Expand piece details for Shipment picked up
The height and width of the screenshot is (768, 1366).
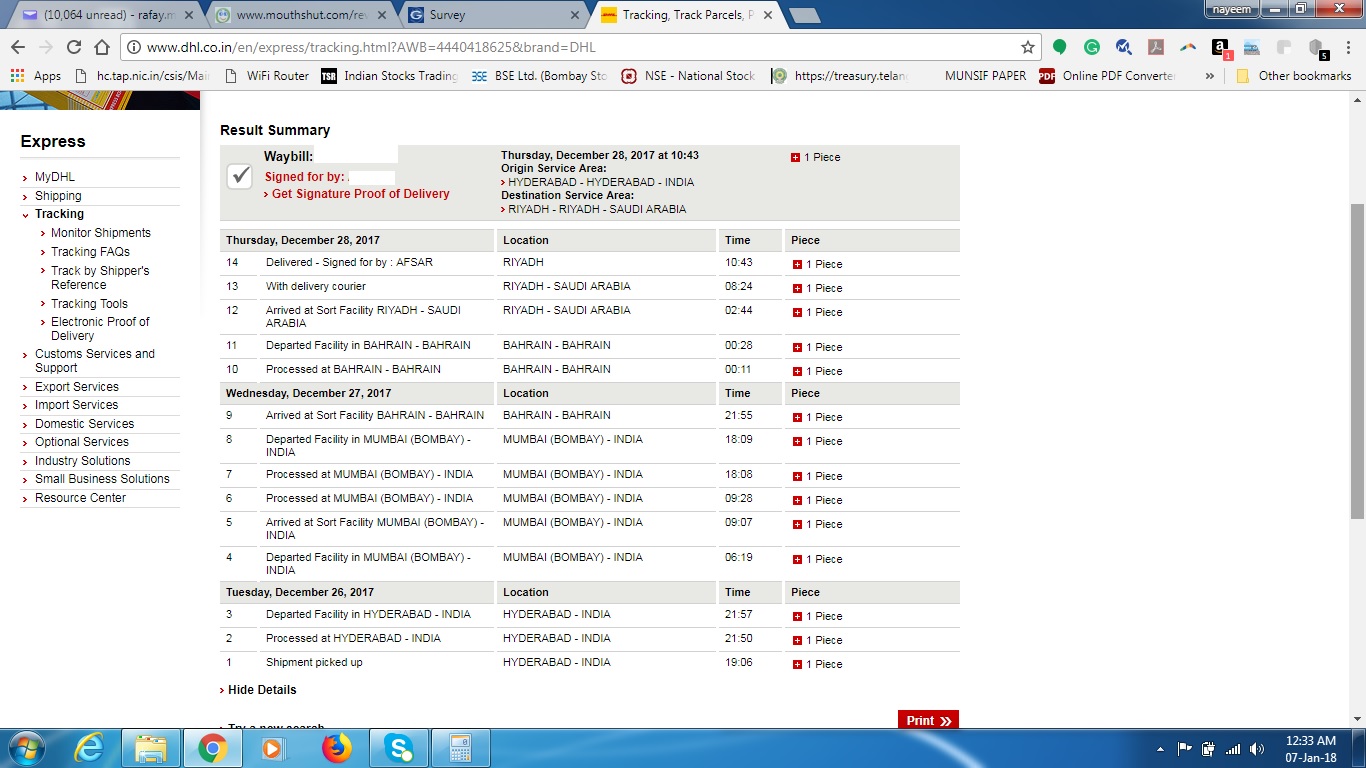click(797, 664)
